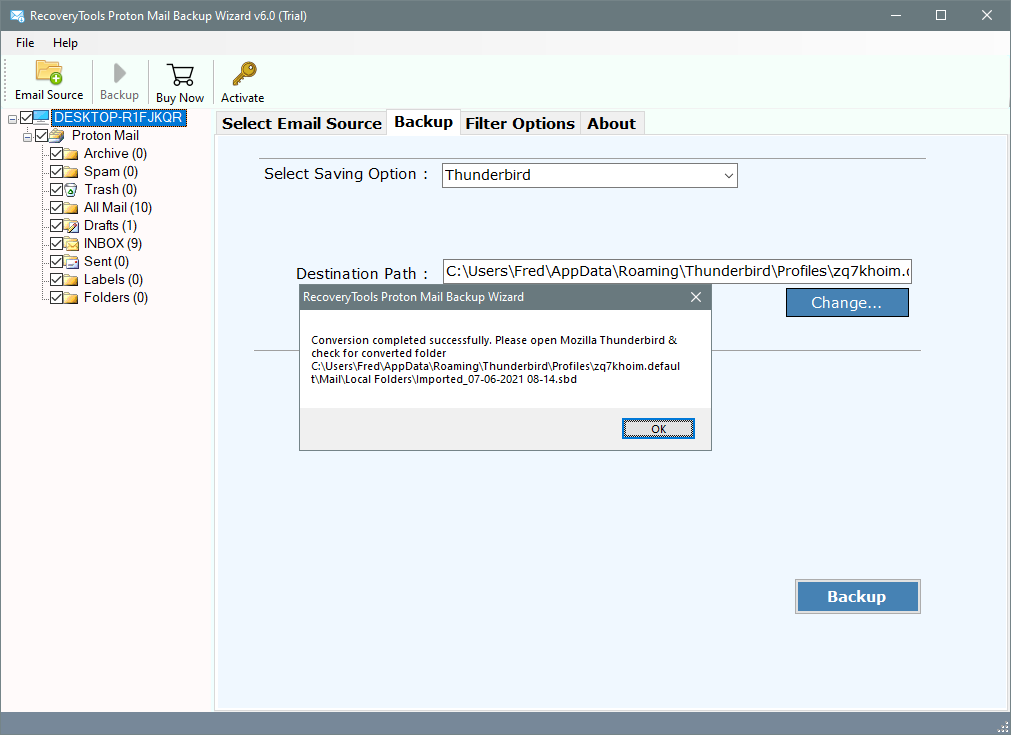Minimize the Backup Wizard window
The image size is (1011, 735).
point(896,15)
